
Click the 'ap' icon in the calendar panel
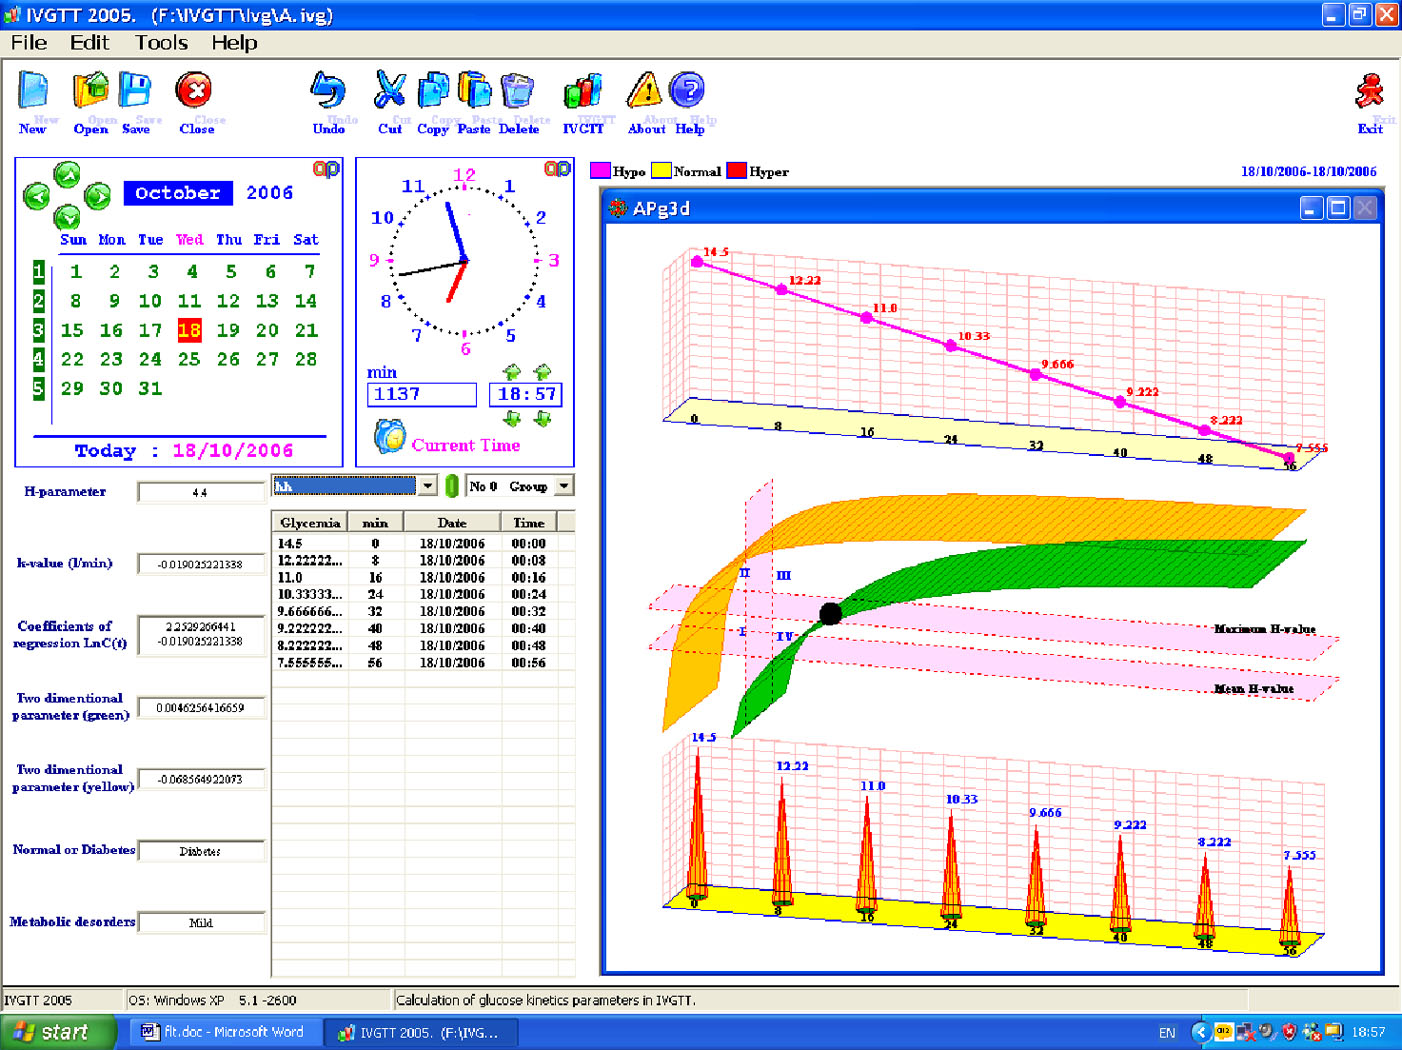click(326, 170)
